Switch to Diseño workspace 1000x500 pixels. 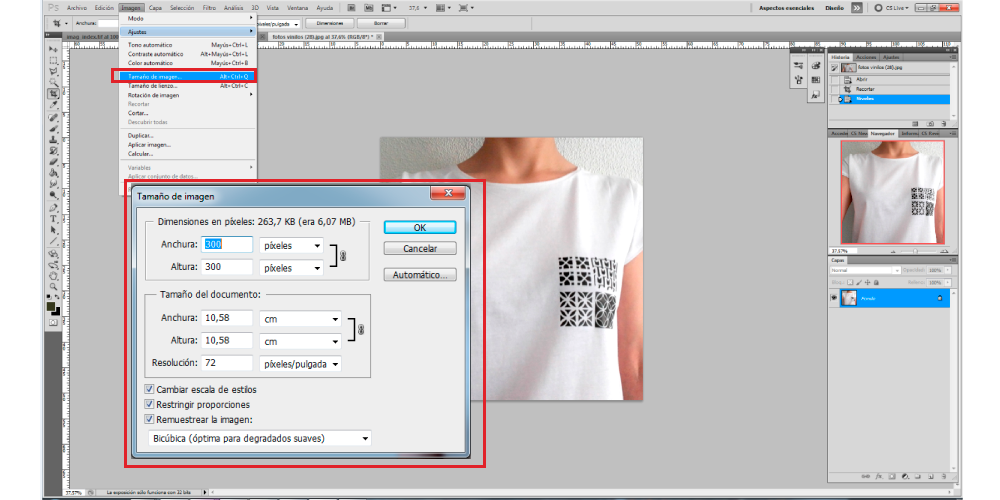(834, 8)
